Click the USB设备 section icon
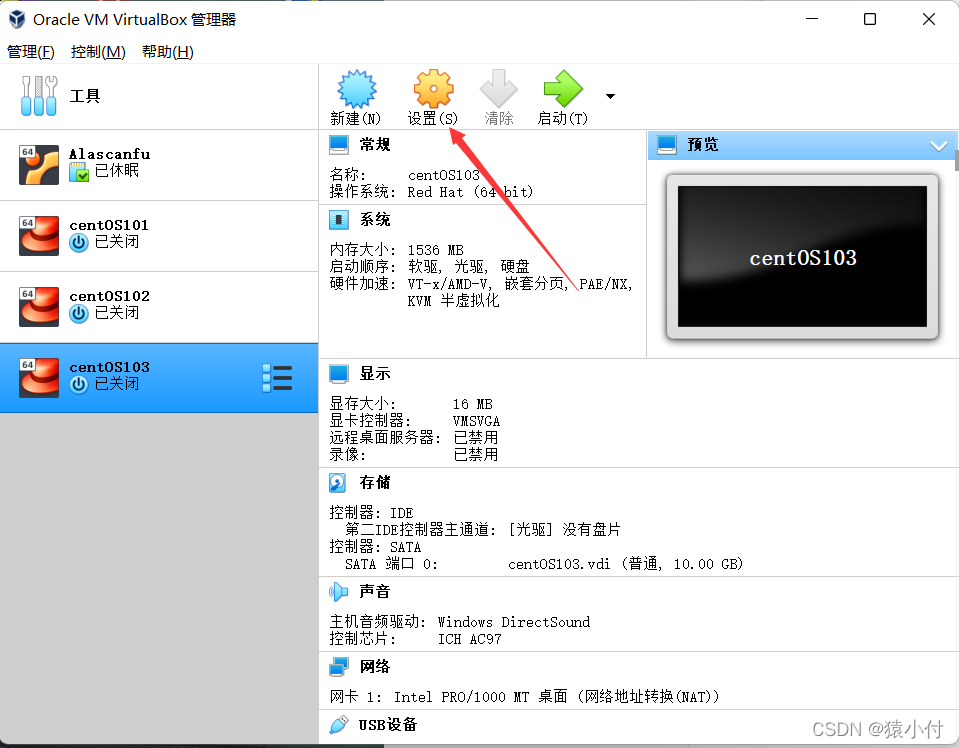Screen dimensions: 959x748 338,725
